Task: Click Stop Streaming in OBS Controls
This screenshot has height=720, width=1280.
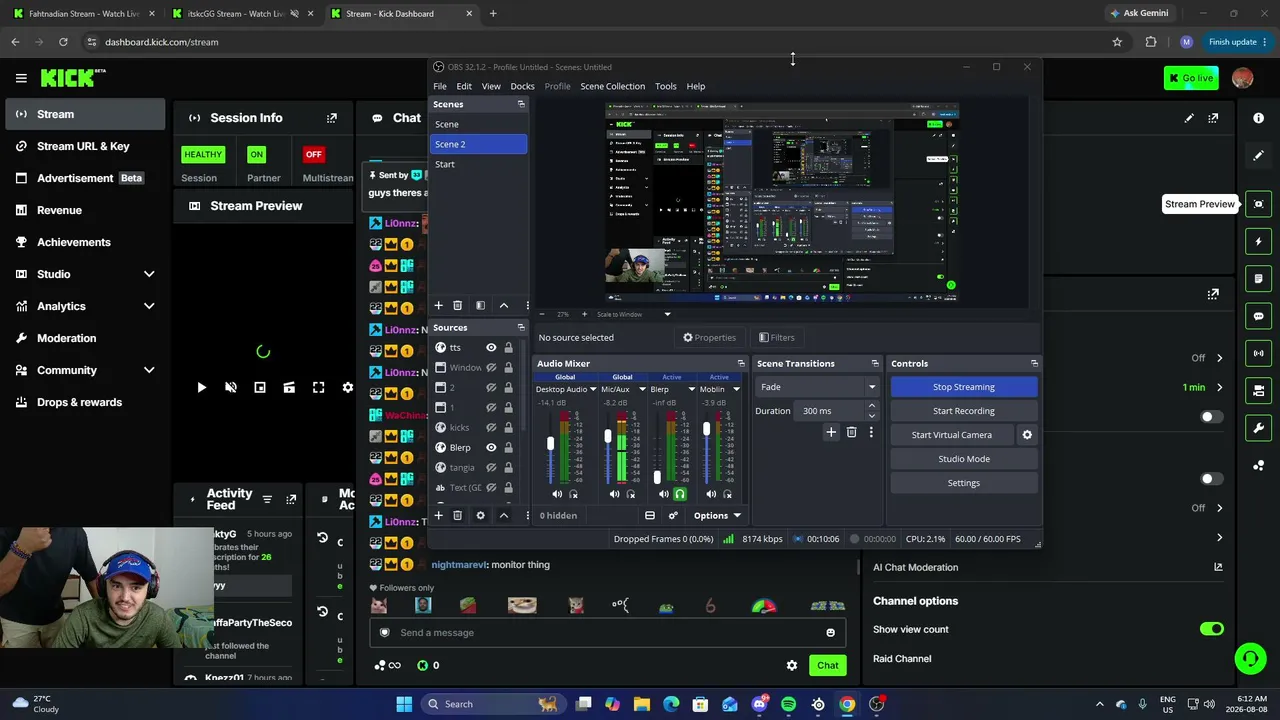Action: click(964, 387)
